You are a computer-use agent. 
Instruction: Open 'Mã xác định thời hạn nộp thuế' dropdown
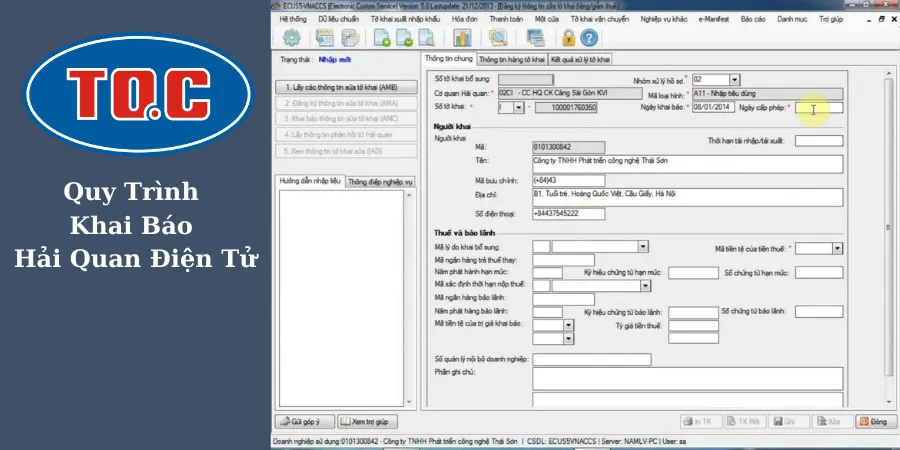click(643, 285)
